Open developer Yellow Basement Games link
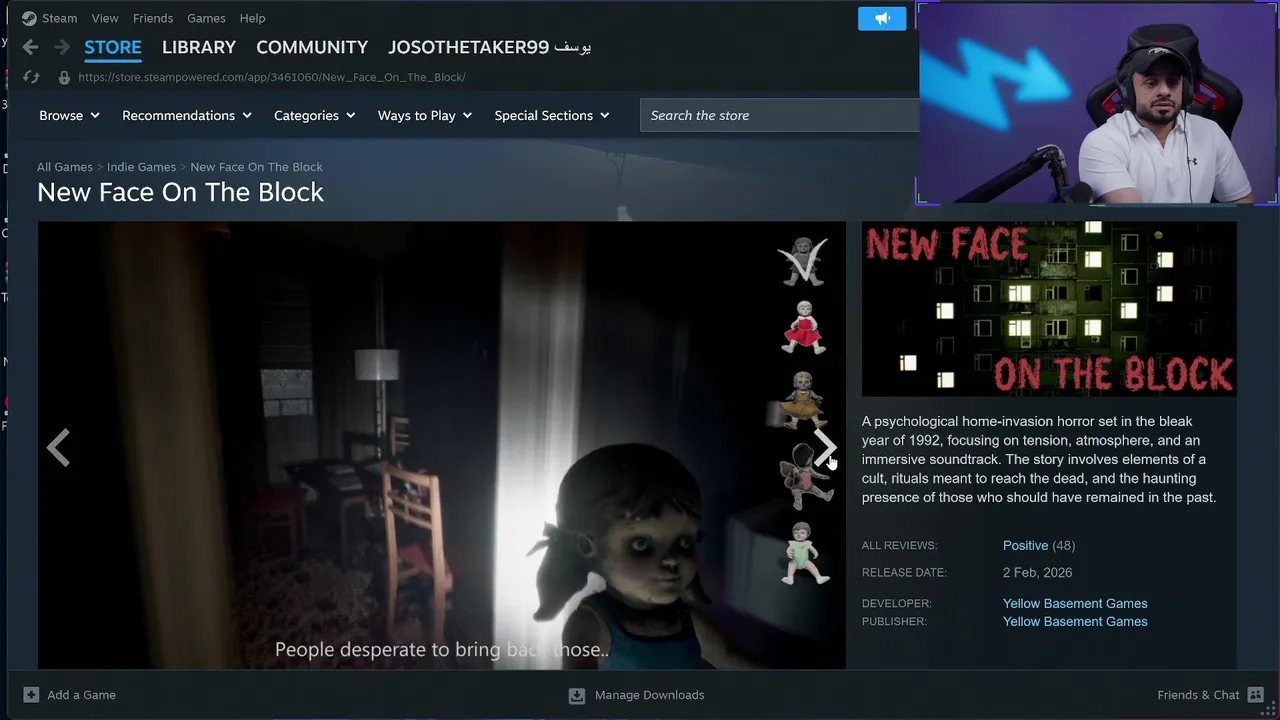1280x720 pixels. (1075, 603)
